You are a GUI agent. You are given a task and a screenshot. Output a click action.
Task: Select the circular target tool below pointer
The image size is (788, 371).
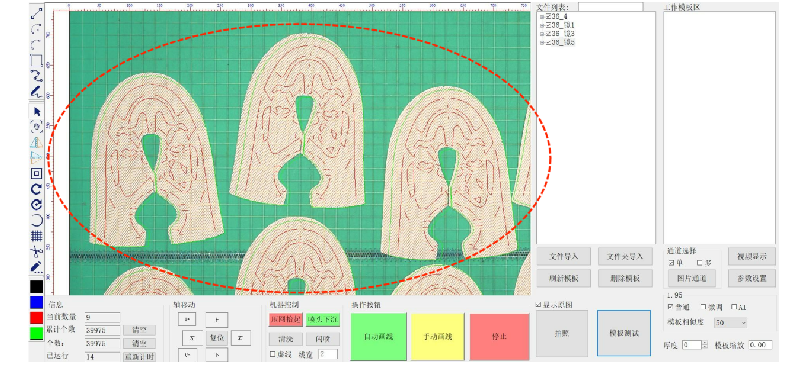click(x=36, y=127)
